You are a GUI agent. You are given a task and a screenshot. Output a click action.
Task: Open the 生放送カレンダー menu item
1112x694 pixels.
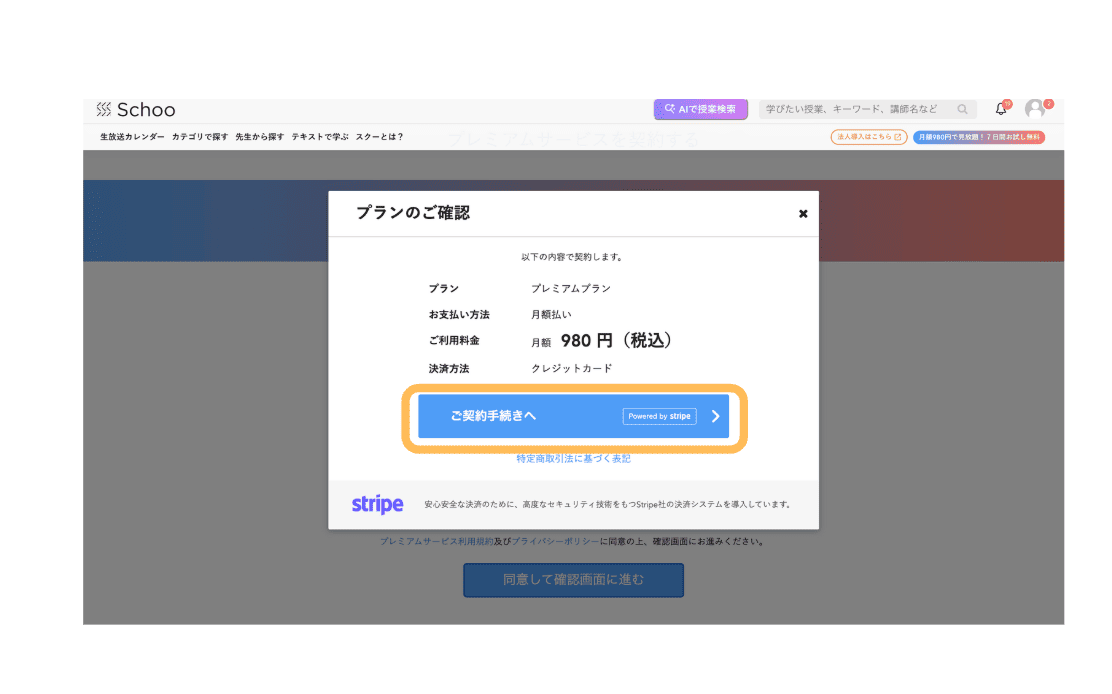tap(132, 137)
